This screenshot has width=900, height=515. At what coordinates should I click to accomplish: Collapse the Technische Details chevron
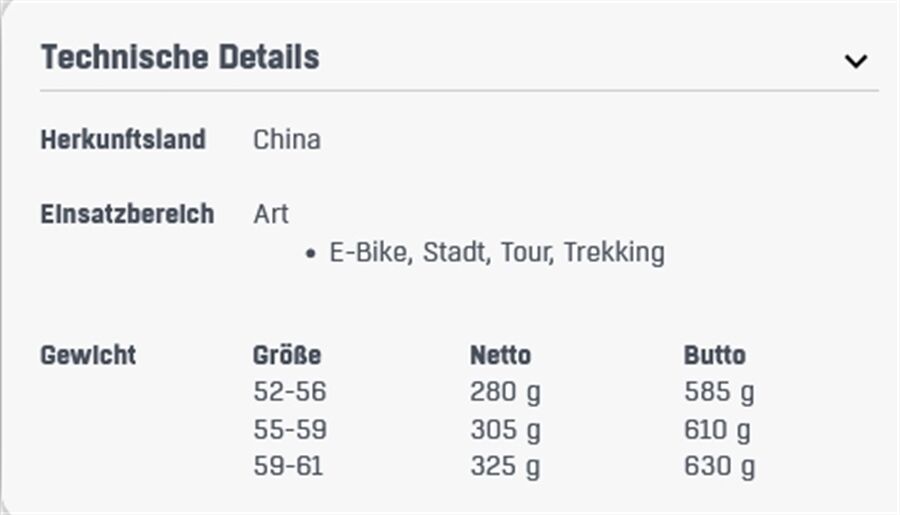[x=855, y=60]
